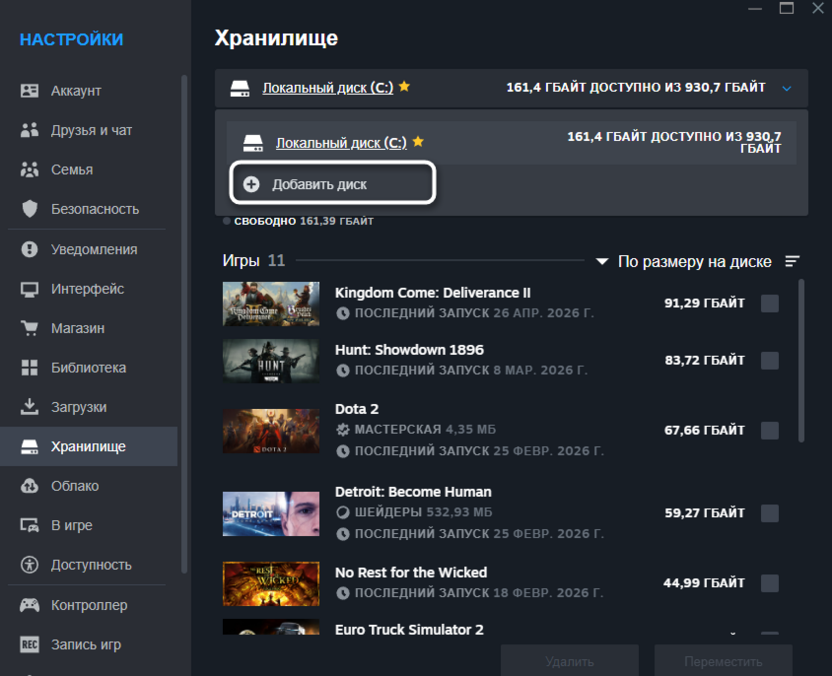Click the No Rest for the Wicked thumbnail

coord(271,584)
